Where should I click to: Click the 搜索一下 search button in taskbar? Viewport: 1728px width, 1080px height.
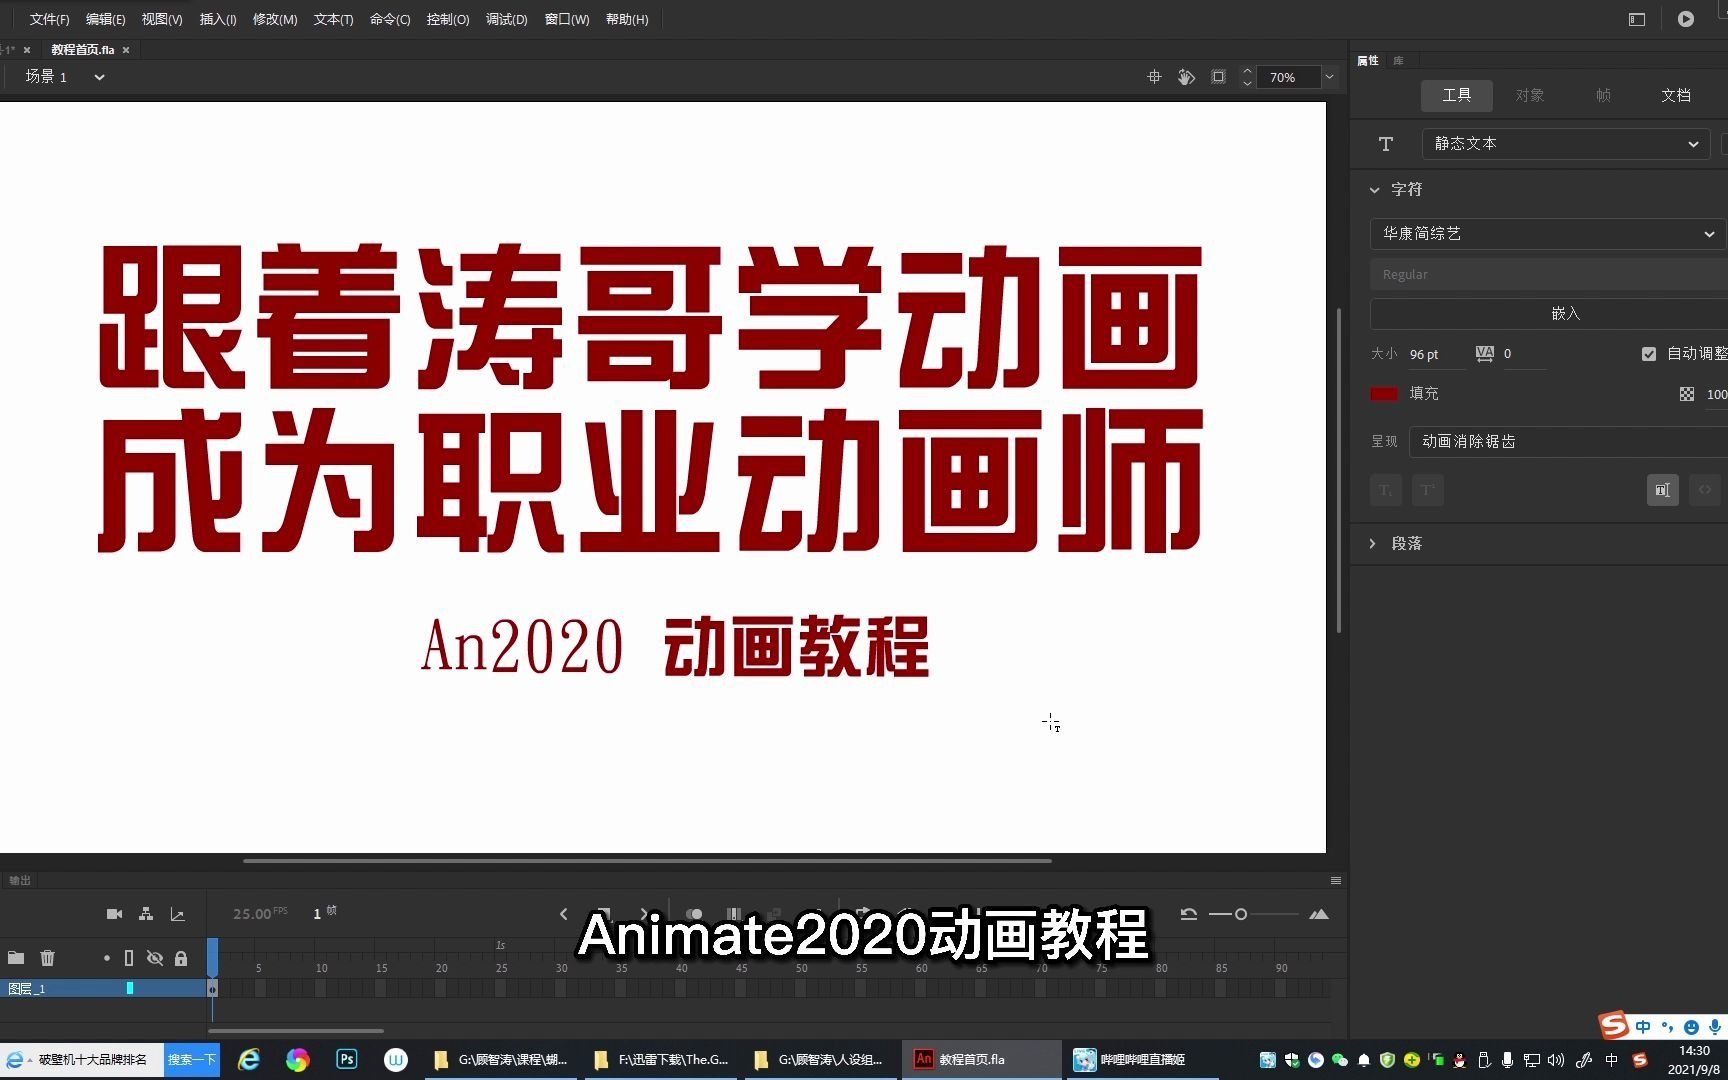click(x=192, y=1059)
